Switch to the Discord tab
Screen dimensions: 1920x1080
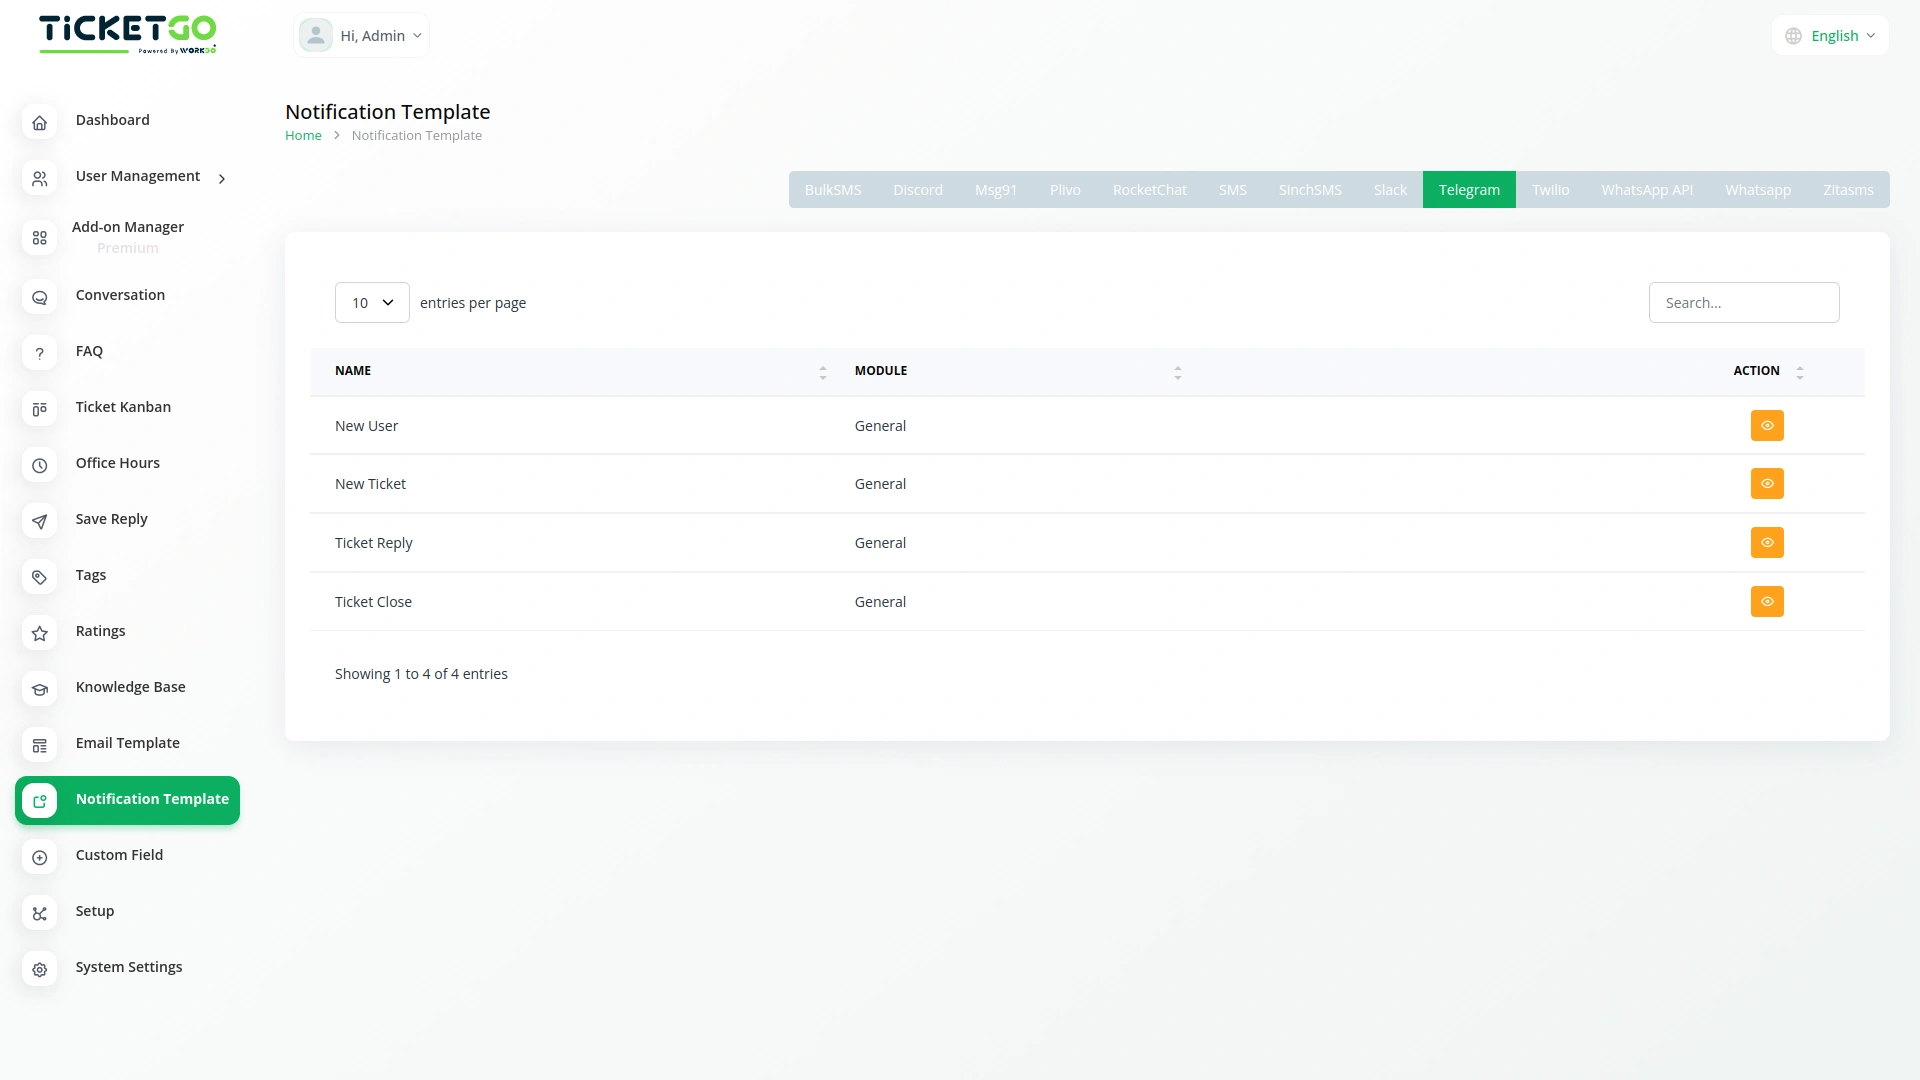[x=917, y=190]
